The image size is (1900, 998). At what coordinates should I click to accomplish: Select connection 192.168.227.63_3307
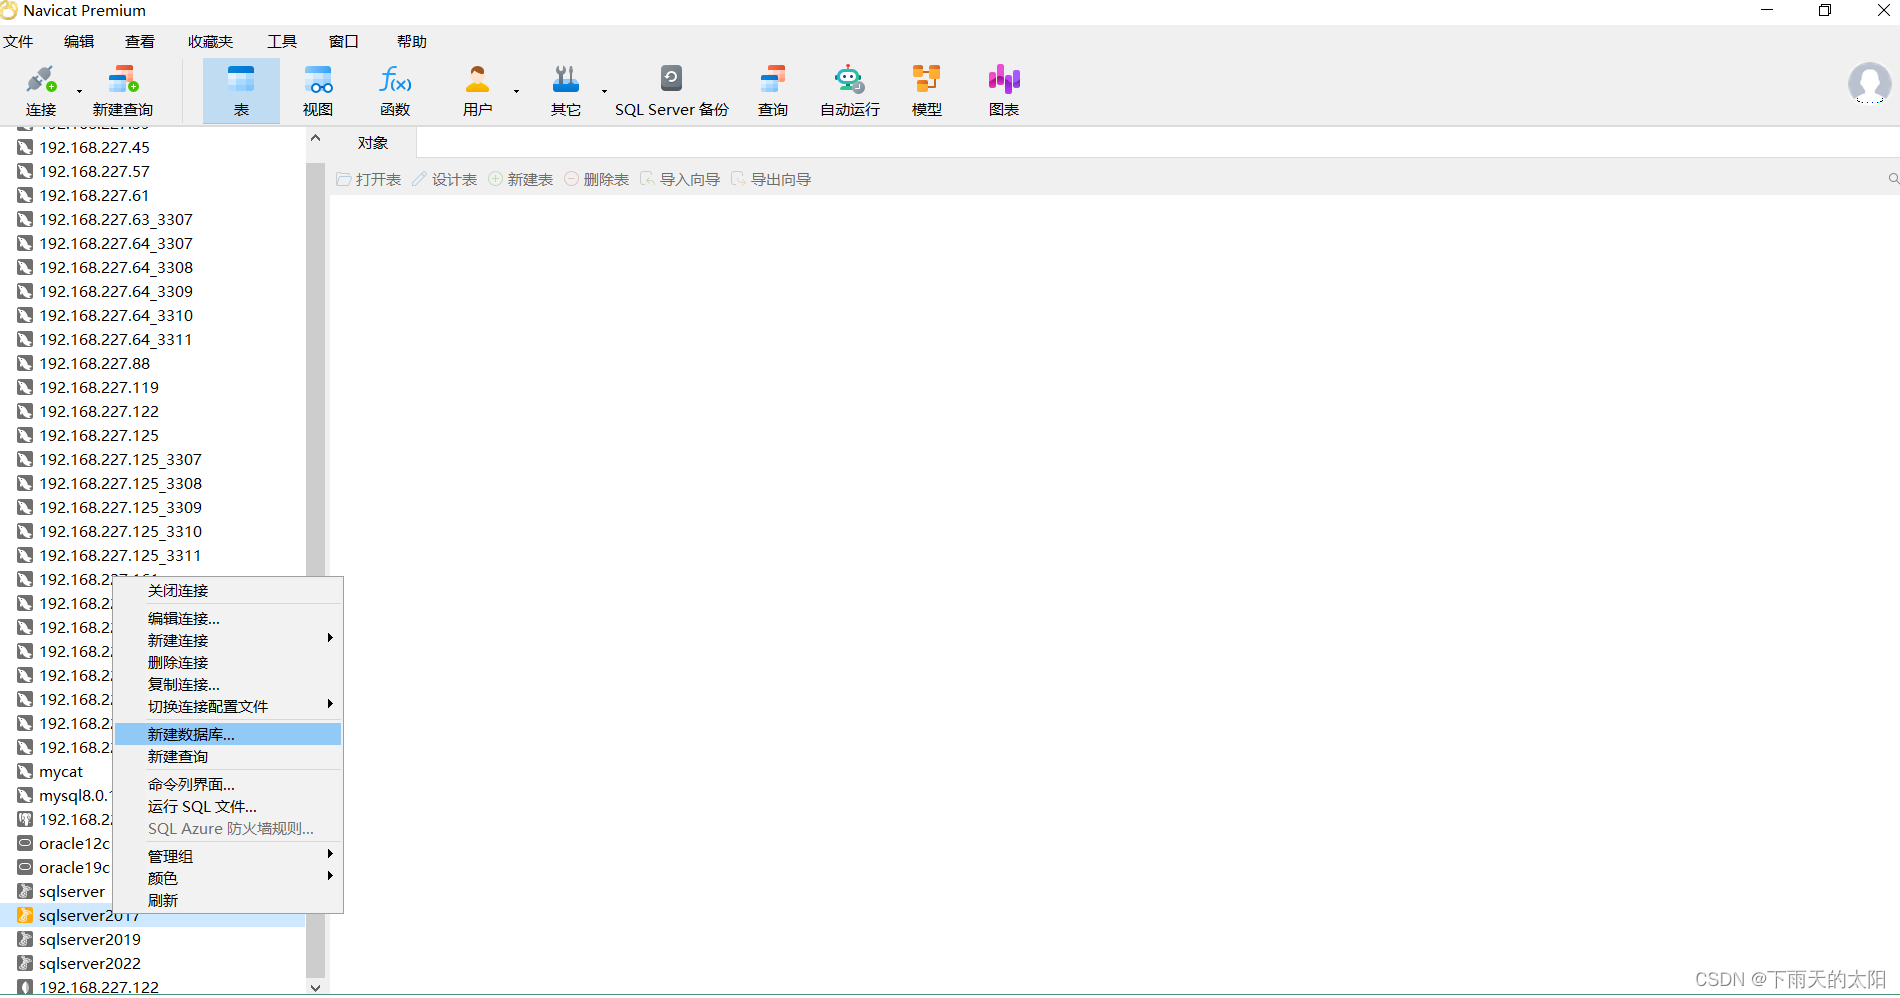coord(116,219)
